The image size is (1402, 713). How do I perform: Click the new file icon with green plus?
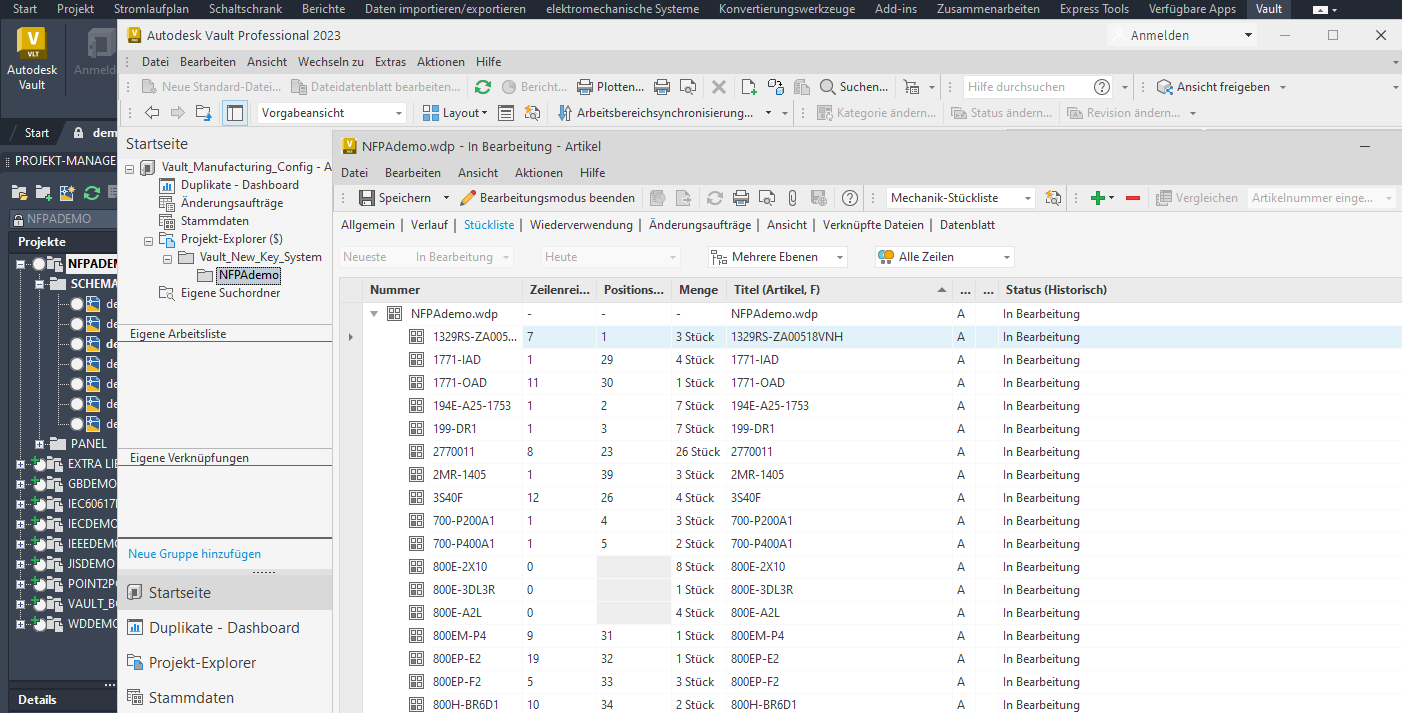[x=749, y=87]
